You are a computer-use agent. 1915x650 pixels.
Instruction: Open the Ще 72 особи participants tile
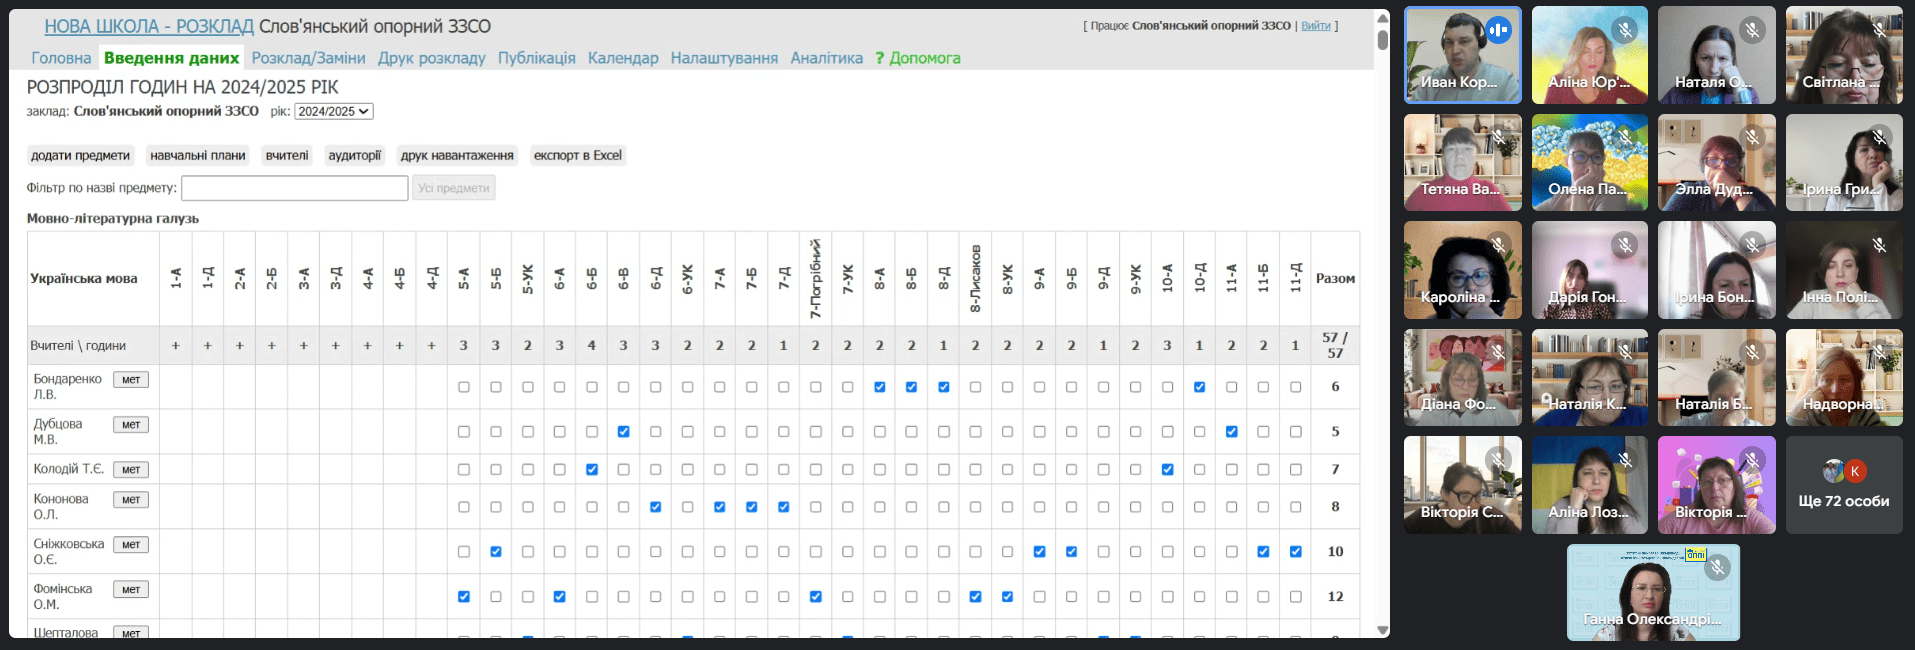(1844, 486)
